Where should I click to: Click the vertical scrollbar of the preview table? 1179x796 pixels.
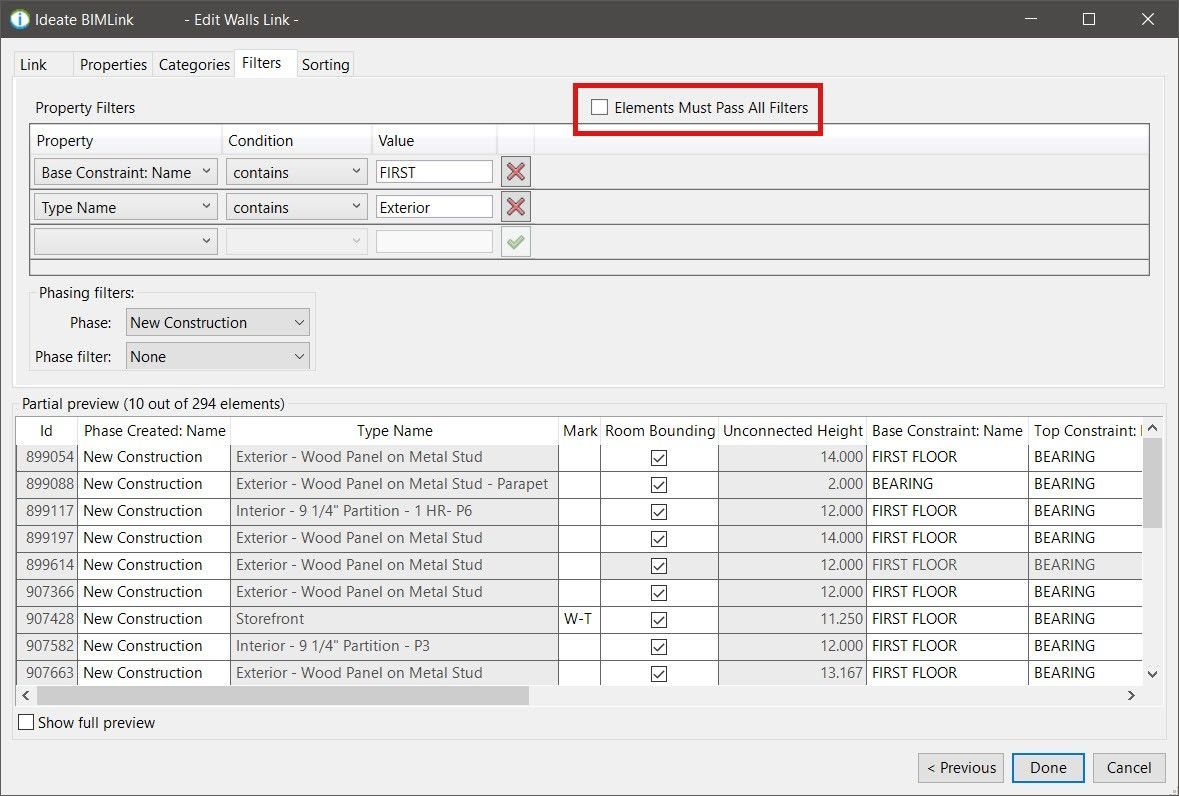click(1152, 482)
